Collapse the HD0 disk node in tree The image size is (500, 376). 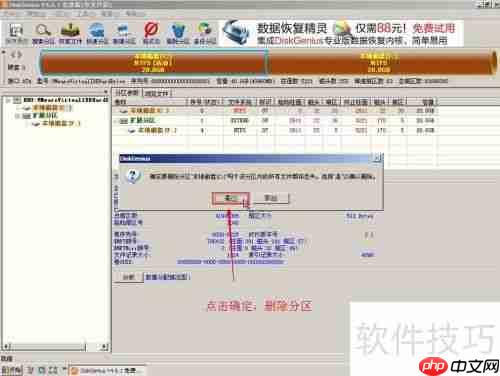pyautogui.click(x=9, y=100)
